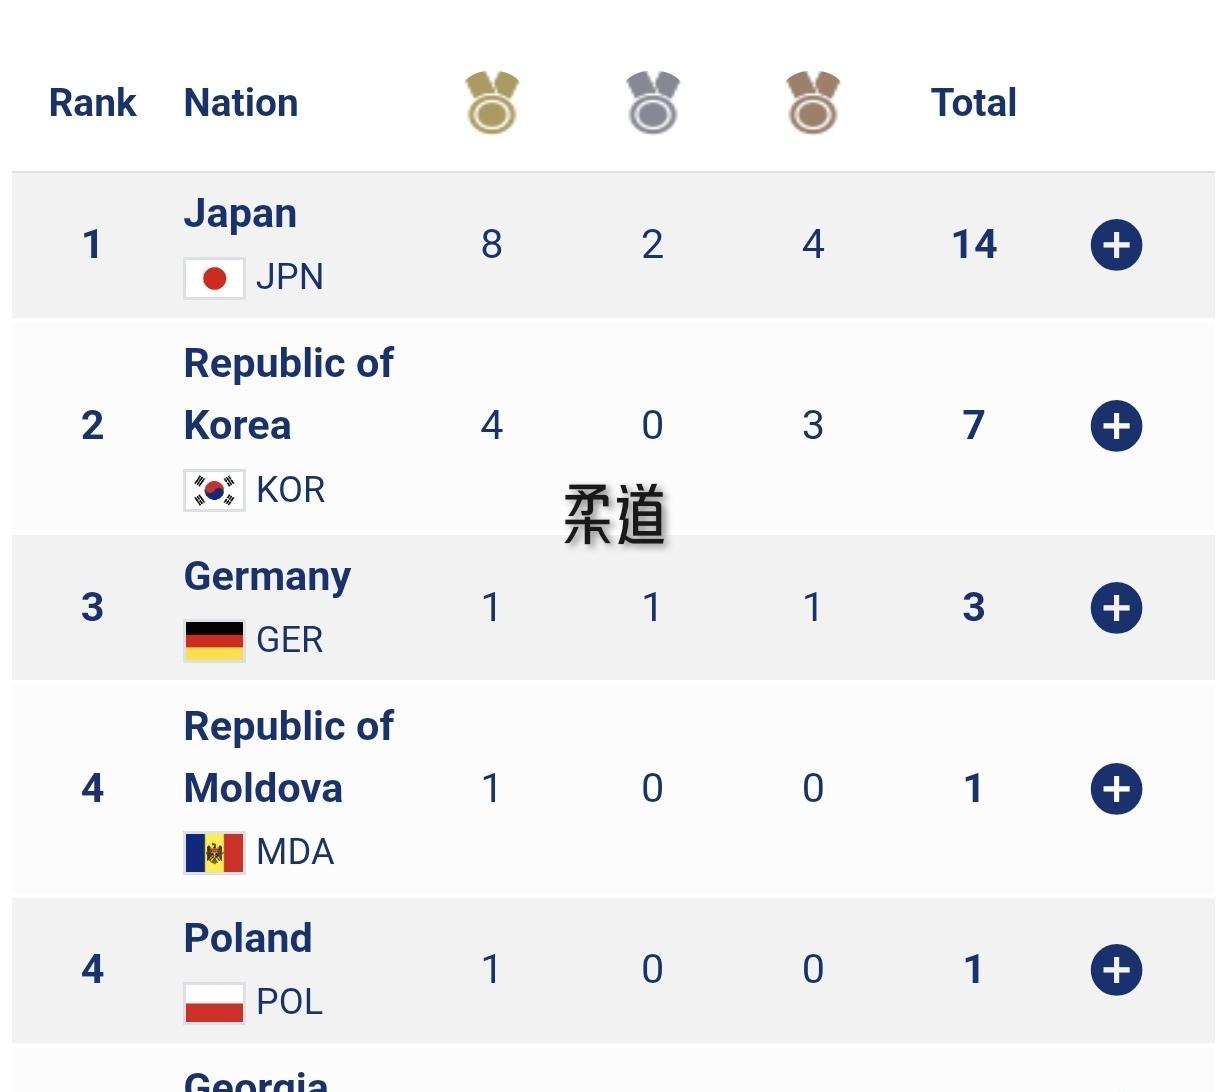Sort by the Nation column header
1224x1092 pixels.
point(241,102)
